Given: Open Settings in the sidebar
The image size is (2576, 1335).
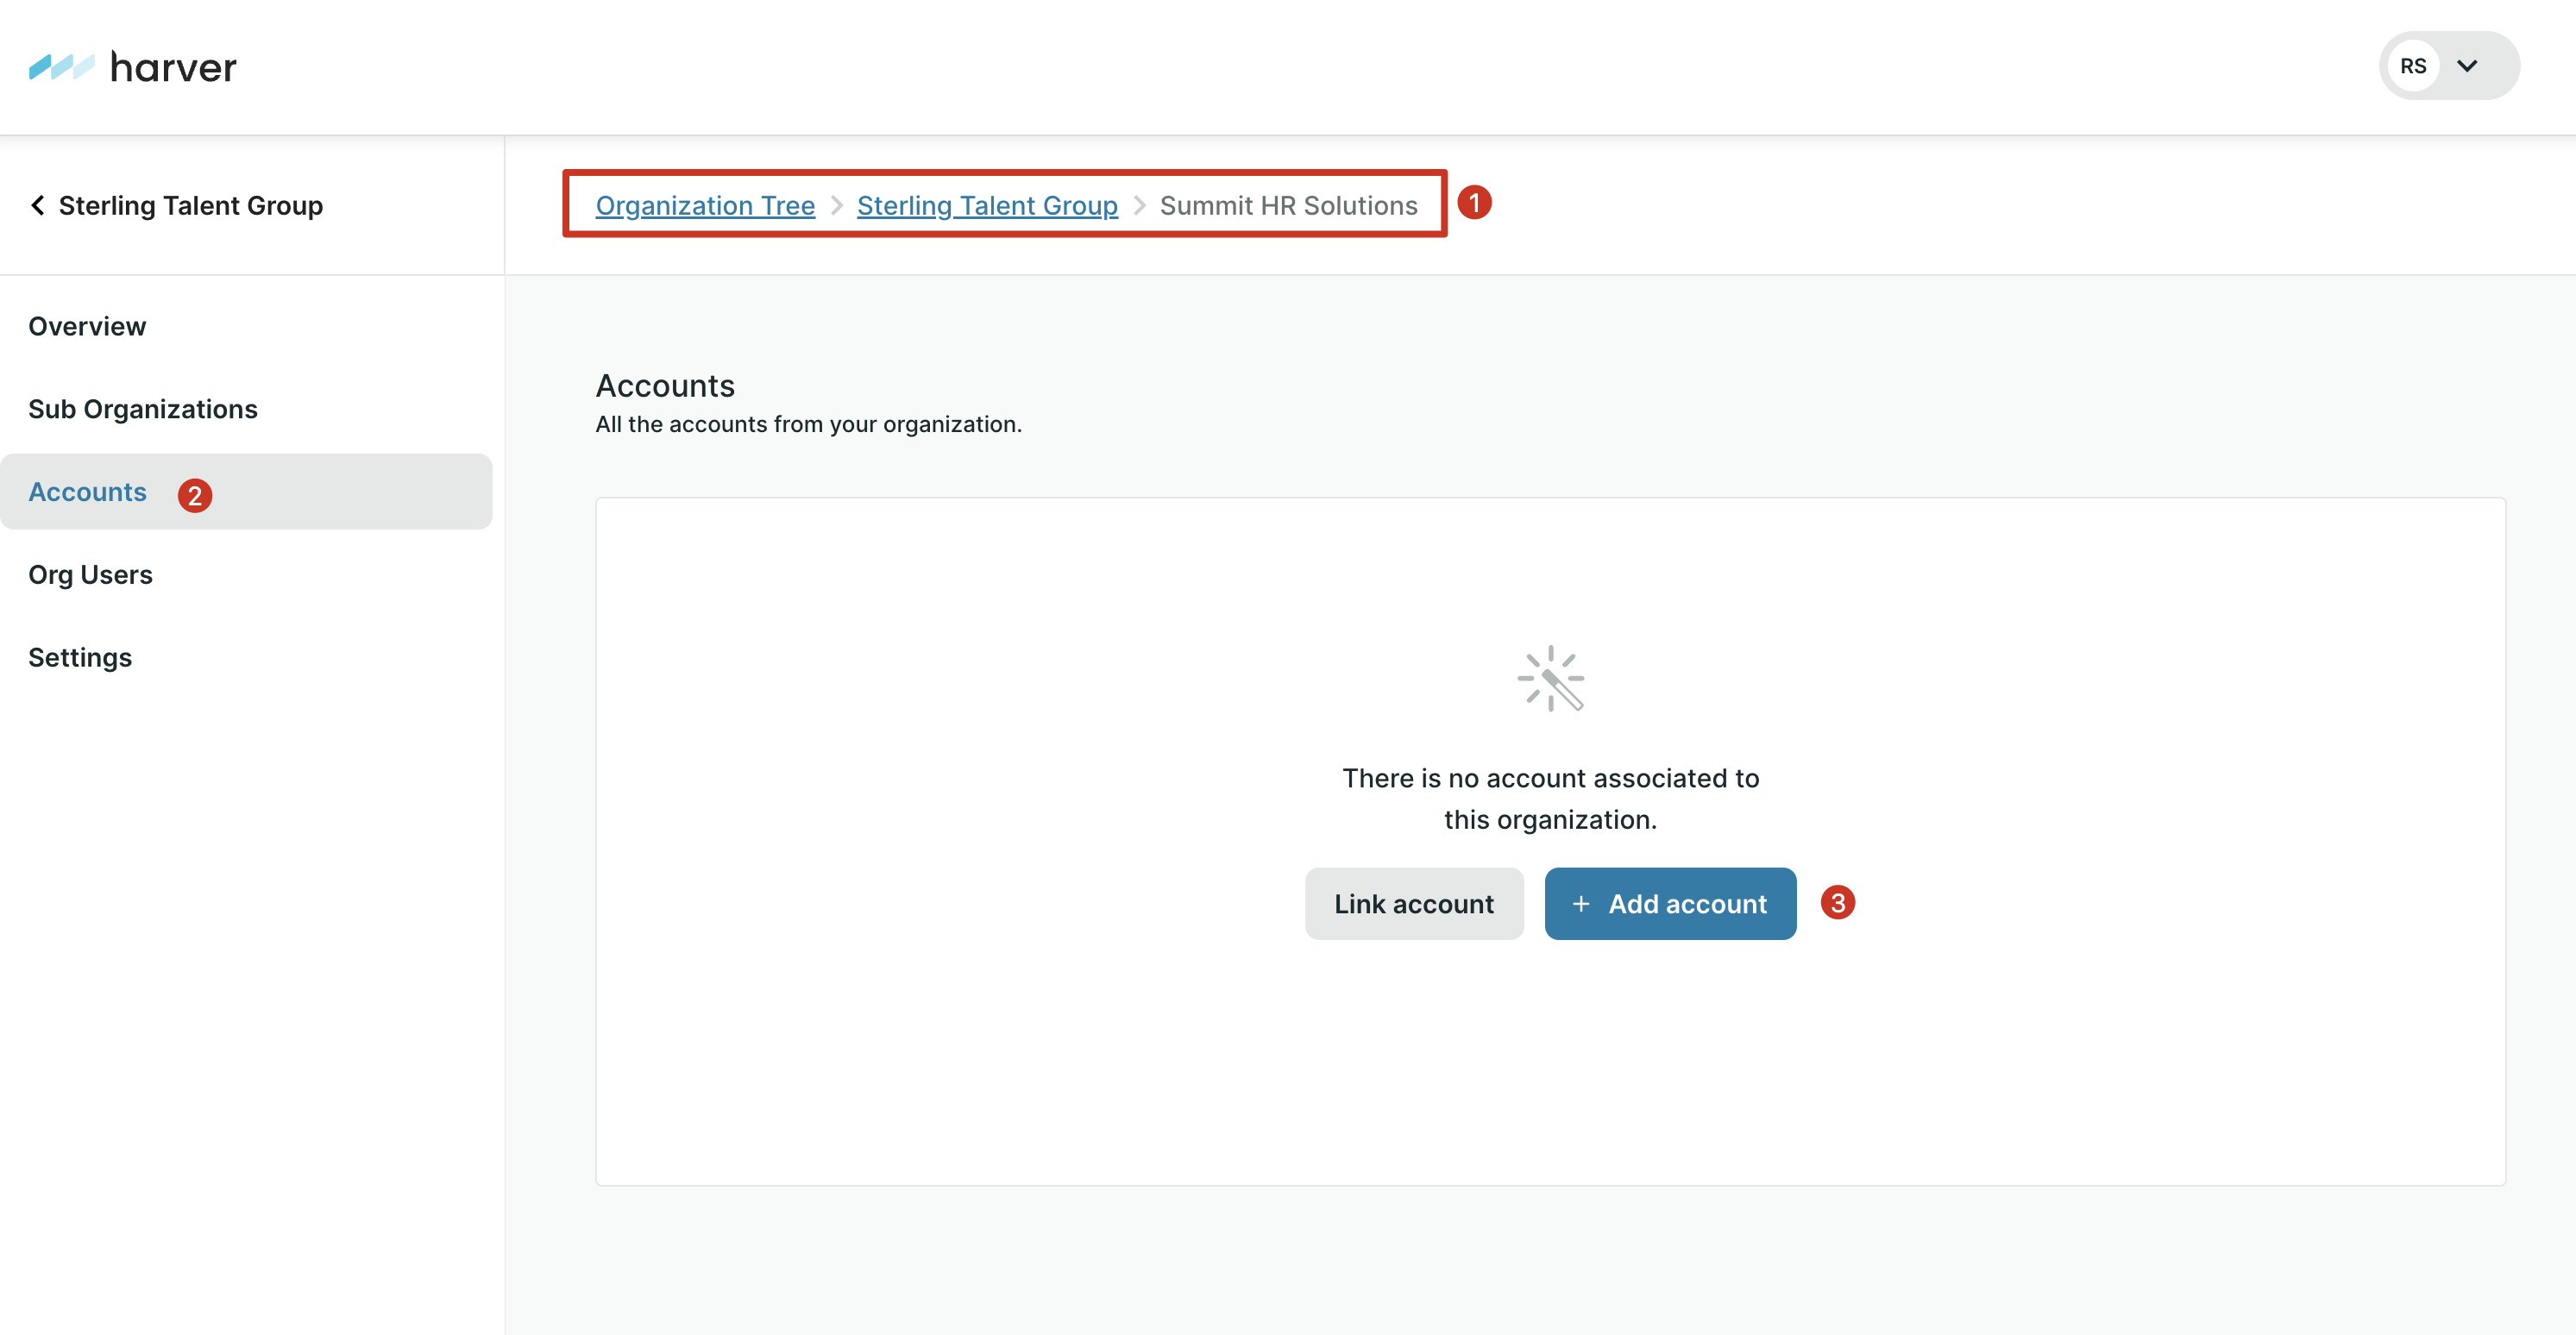Looking at the screenshot, I should (80, 658).
